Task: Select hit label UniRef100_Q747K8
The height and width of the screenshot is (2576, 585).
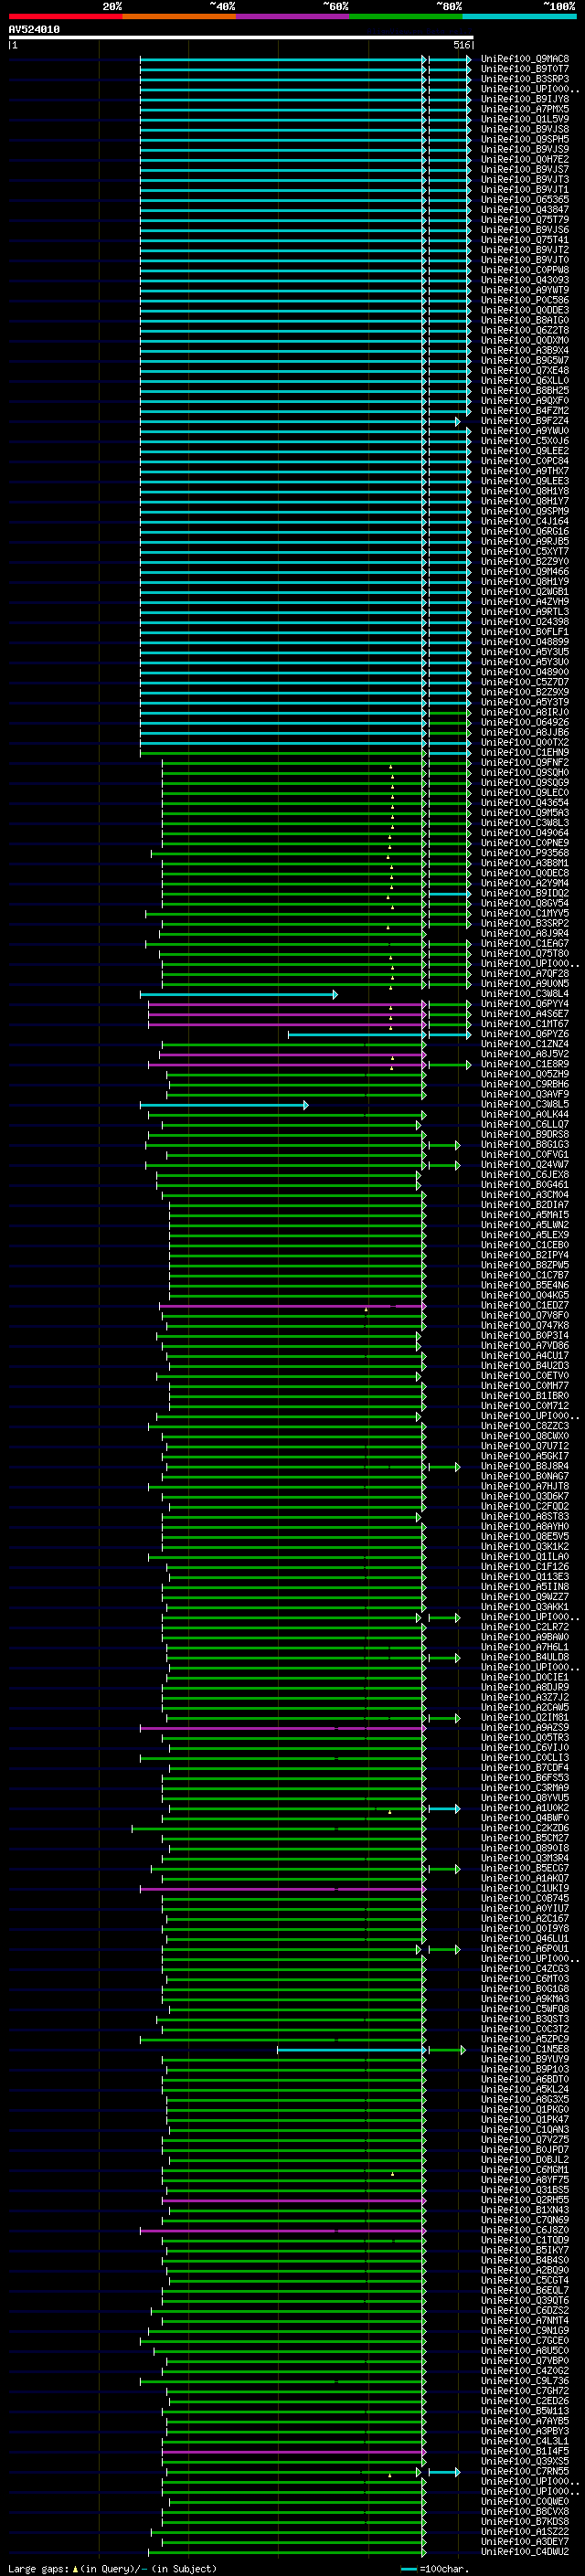Action: (x=525, y=1326)
